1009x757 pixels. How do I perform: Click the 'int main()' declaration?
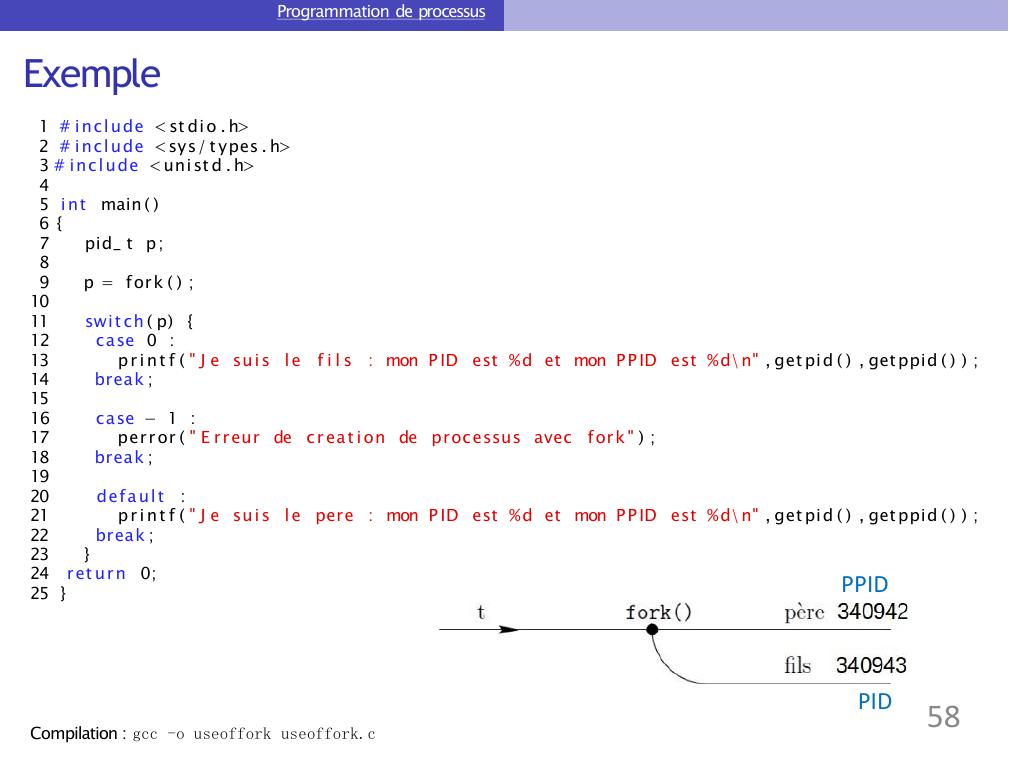point(110,205)
